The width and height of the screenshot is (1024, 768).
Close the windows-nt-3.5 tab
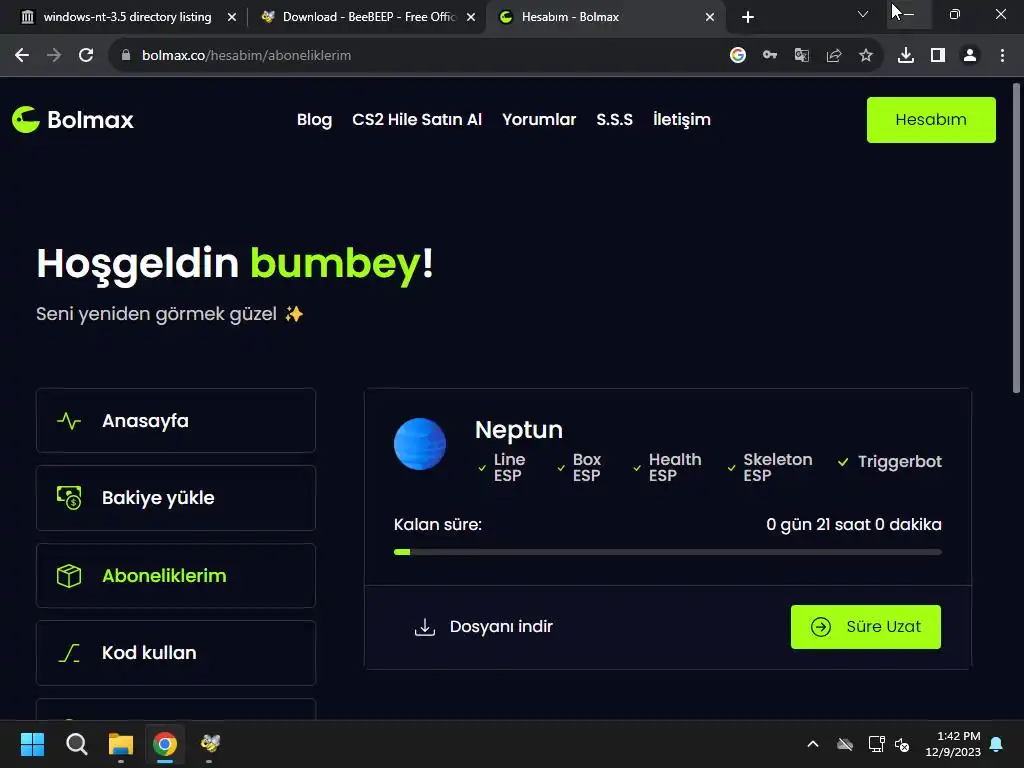(232, 17)
